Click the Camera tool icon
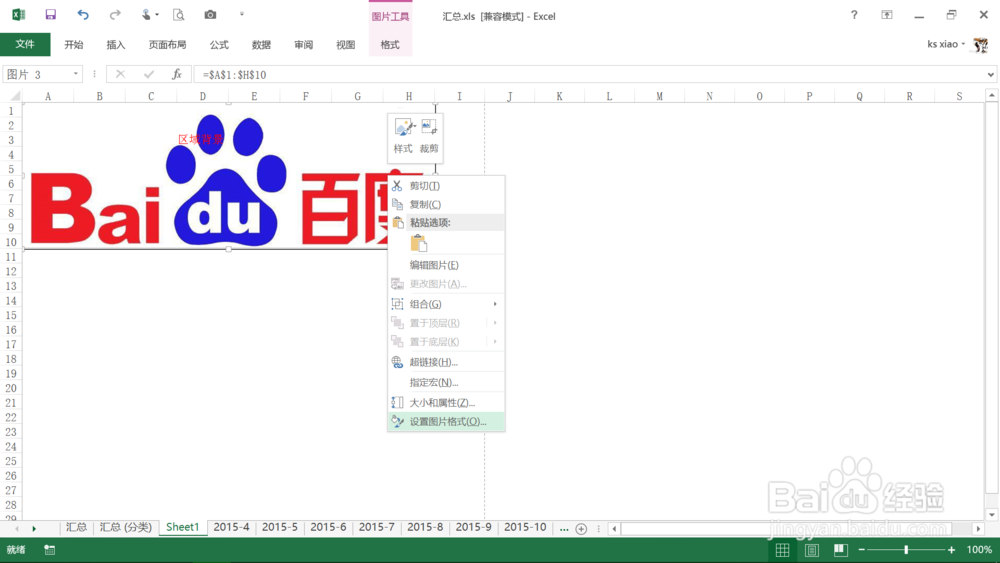This screenshot has height=563, width=1000. point(210,15)
